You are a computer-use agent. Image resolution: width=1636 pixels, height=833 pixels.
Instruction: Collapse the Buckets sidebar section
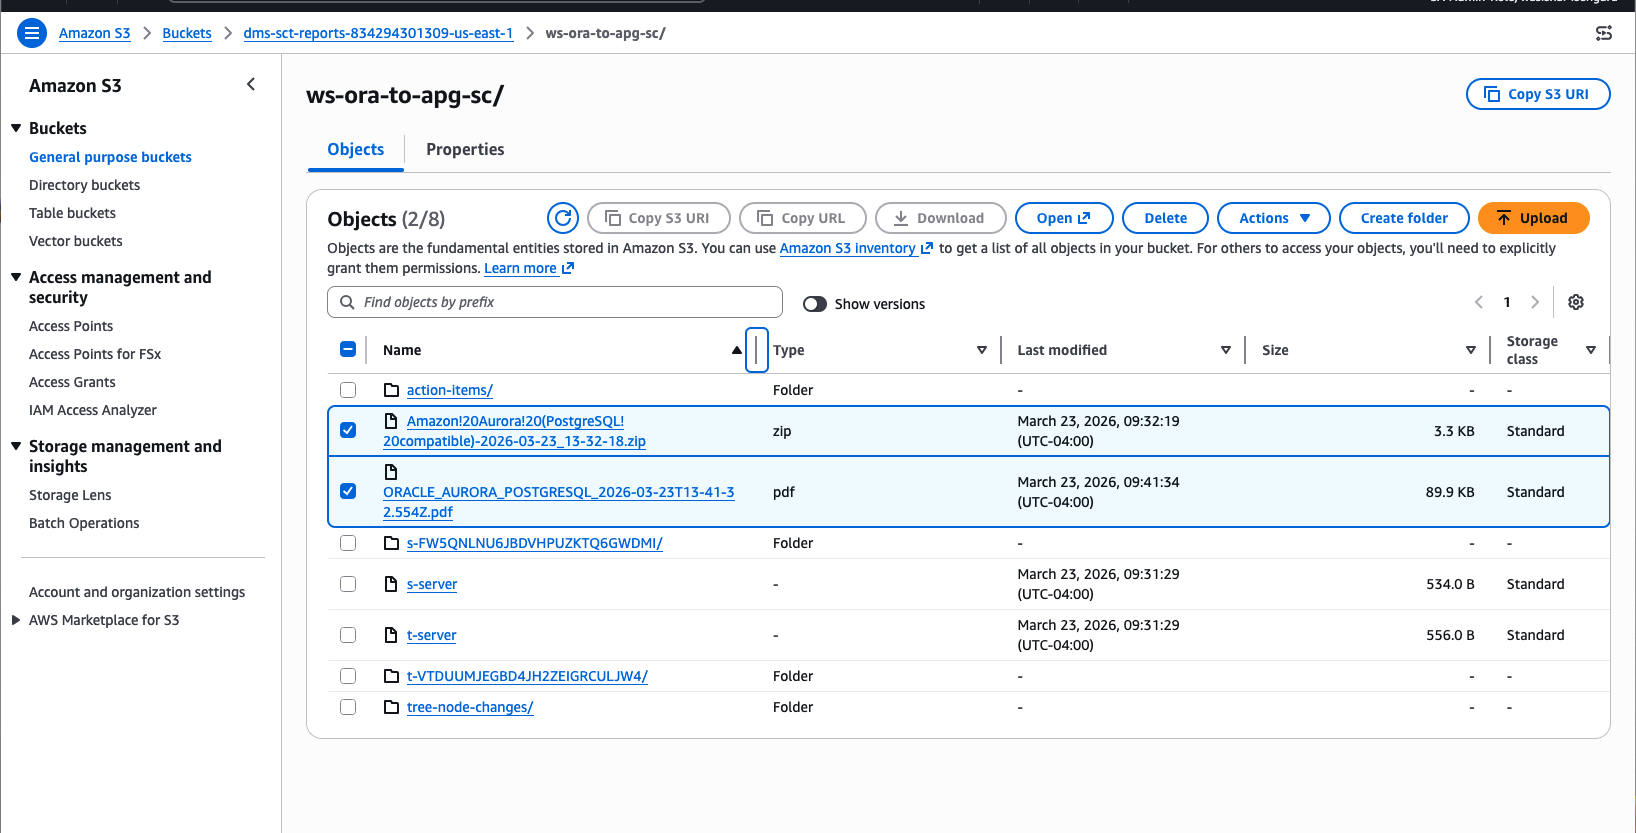pos(16,128)
